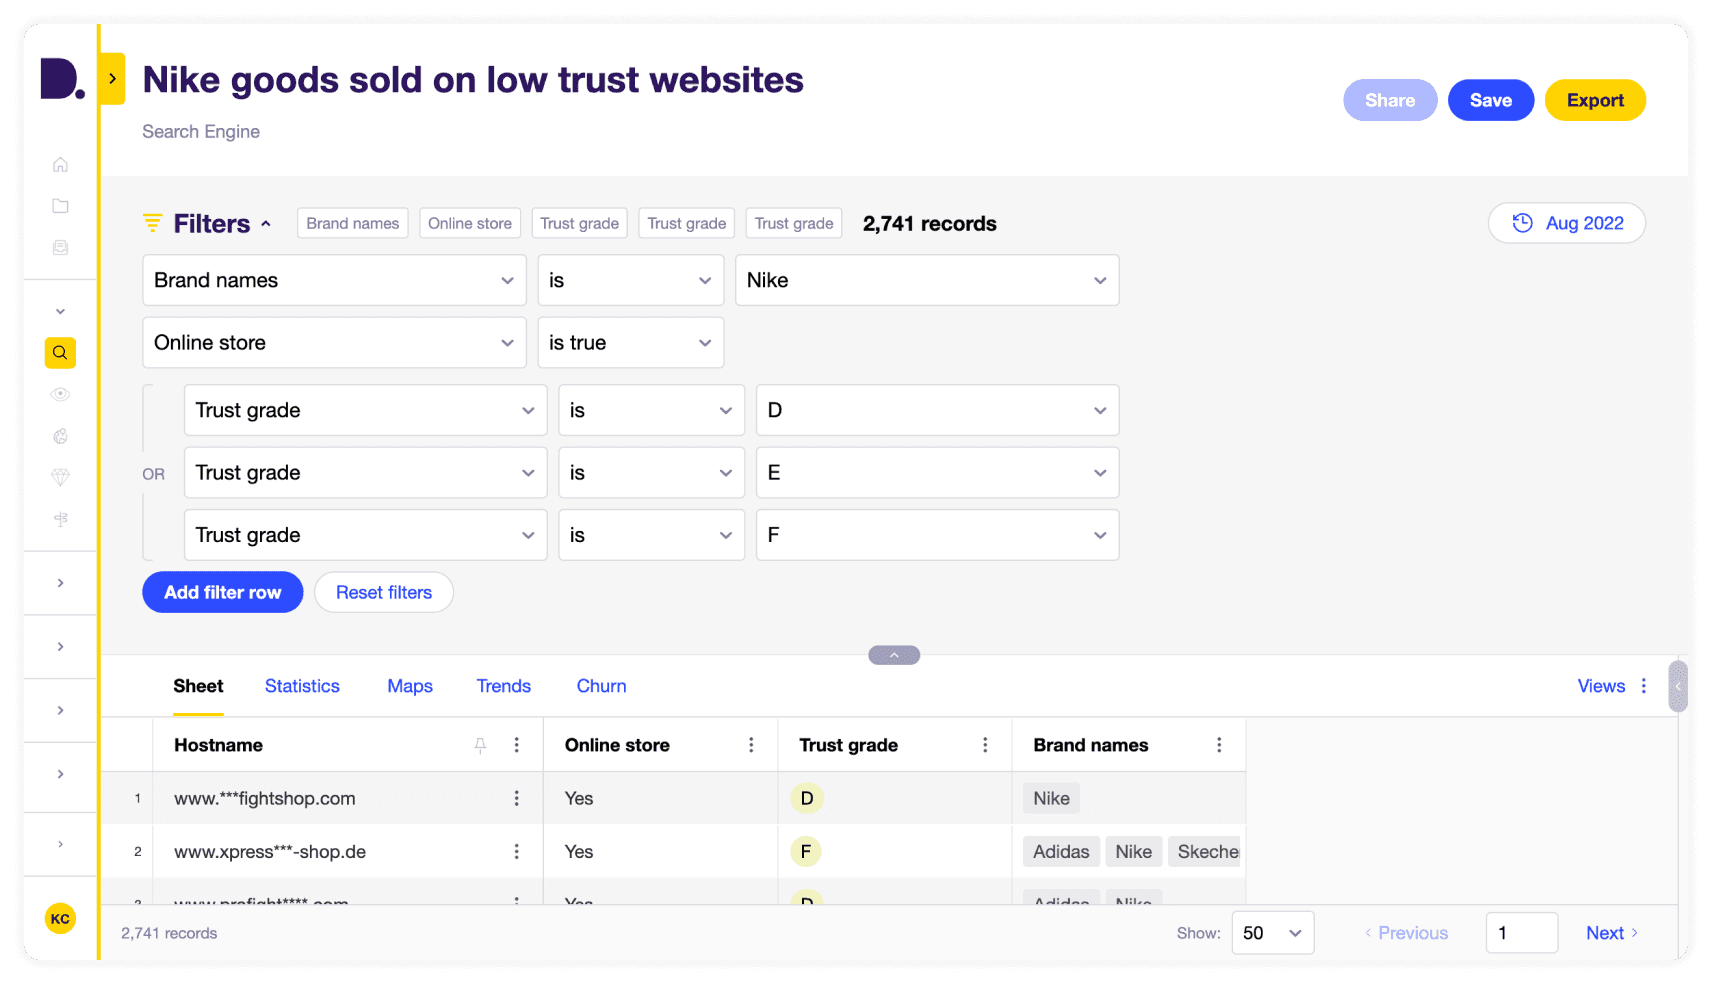The image size is (1712, 984).
Task: Open the Hostname column options menu
Action: pyautogui.click(x=516, y=744)
